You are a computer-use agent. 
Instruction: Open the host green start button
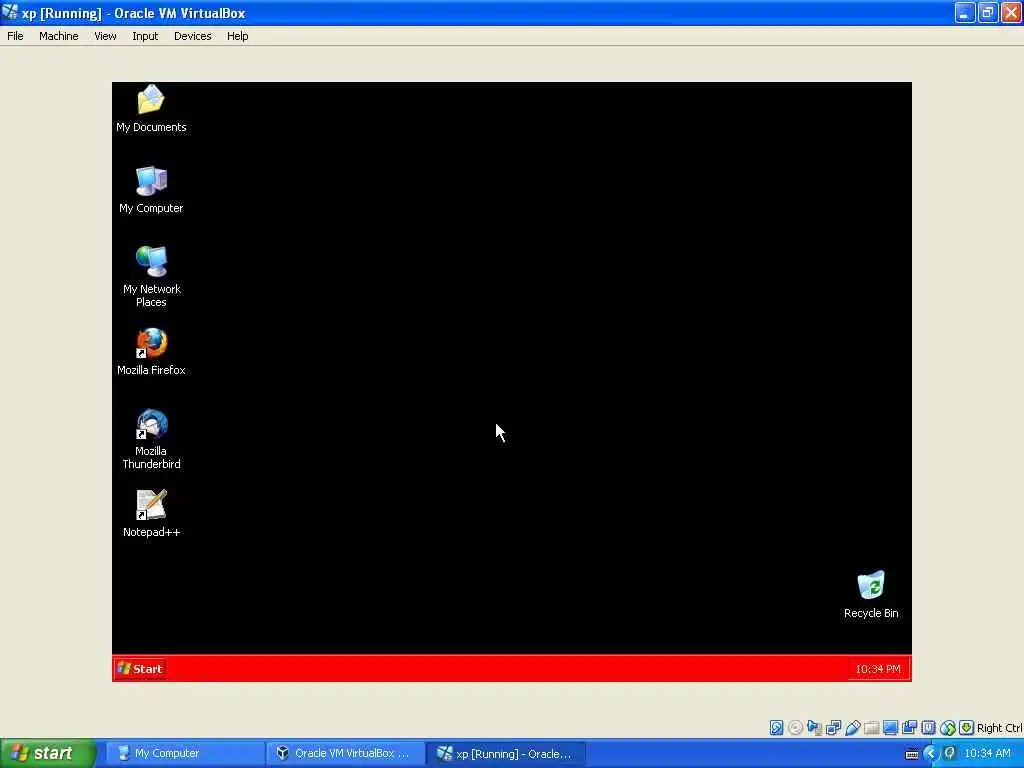(x=47, y=754)
